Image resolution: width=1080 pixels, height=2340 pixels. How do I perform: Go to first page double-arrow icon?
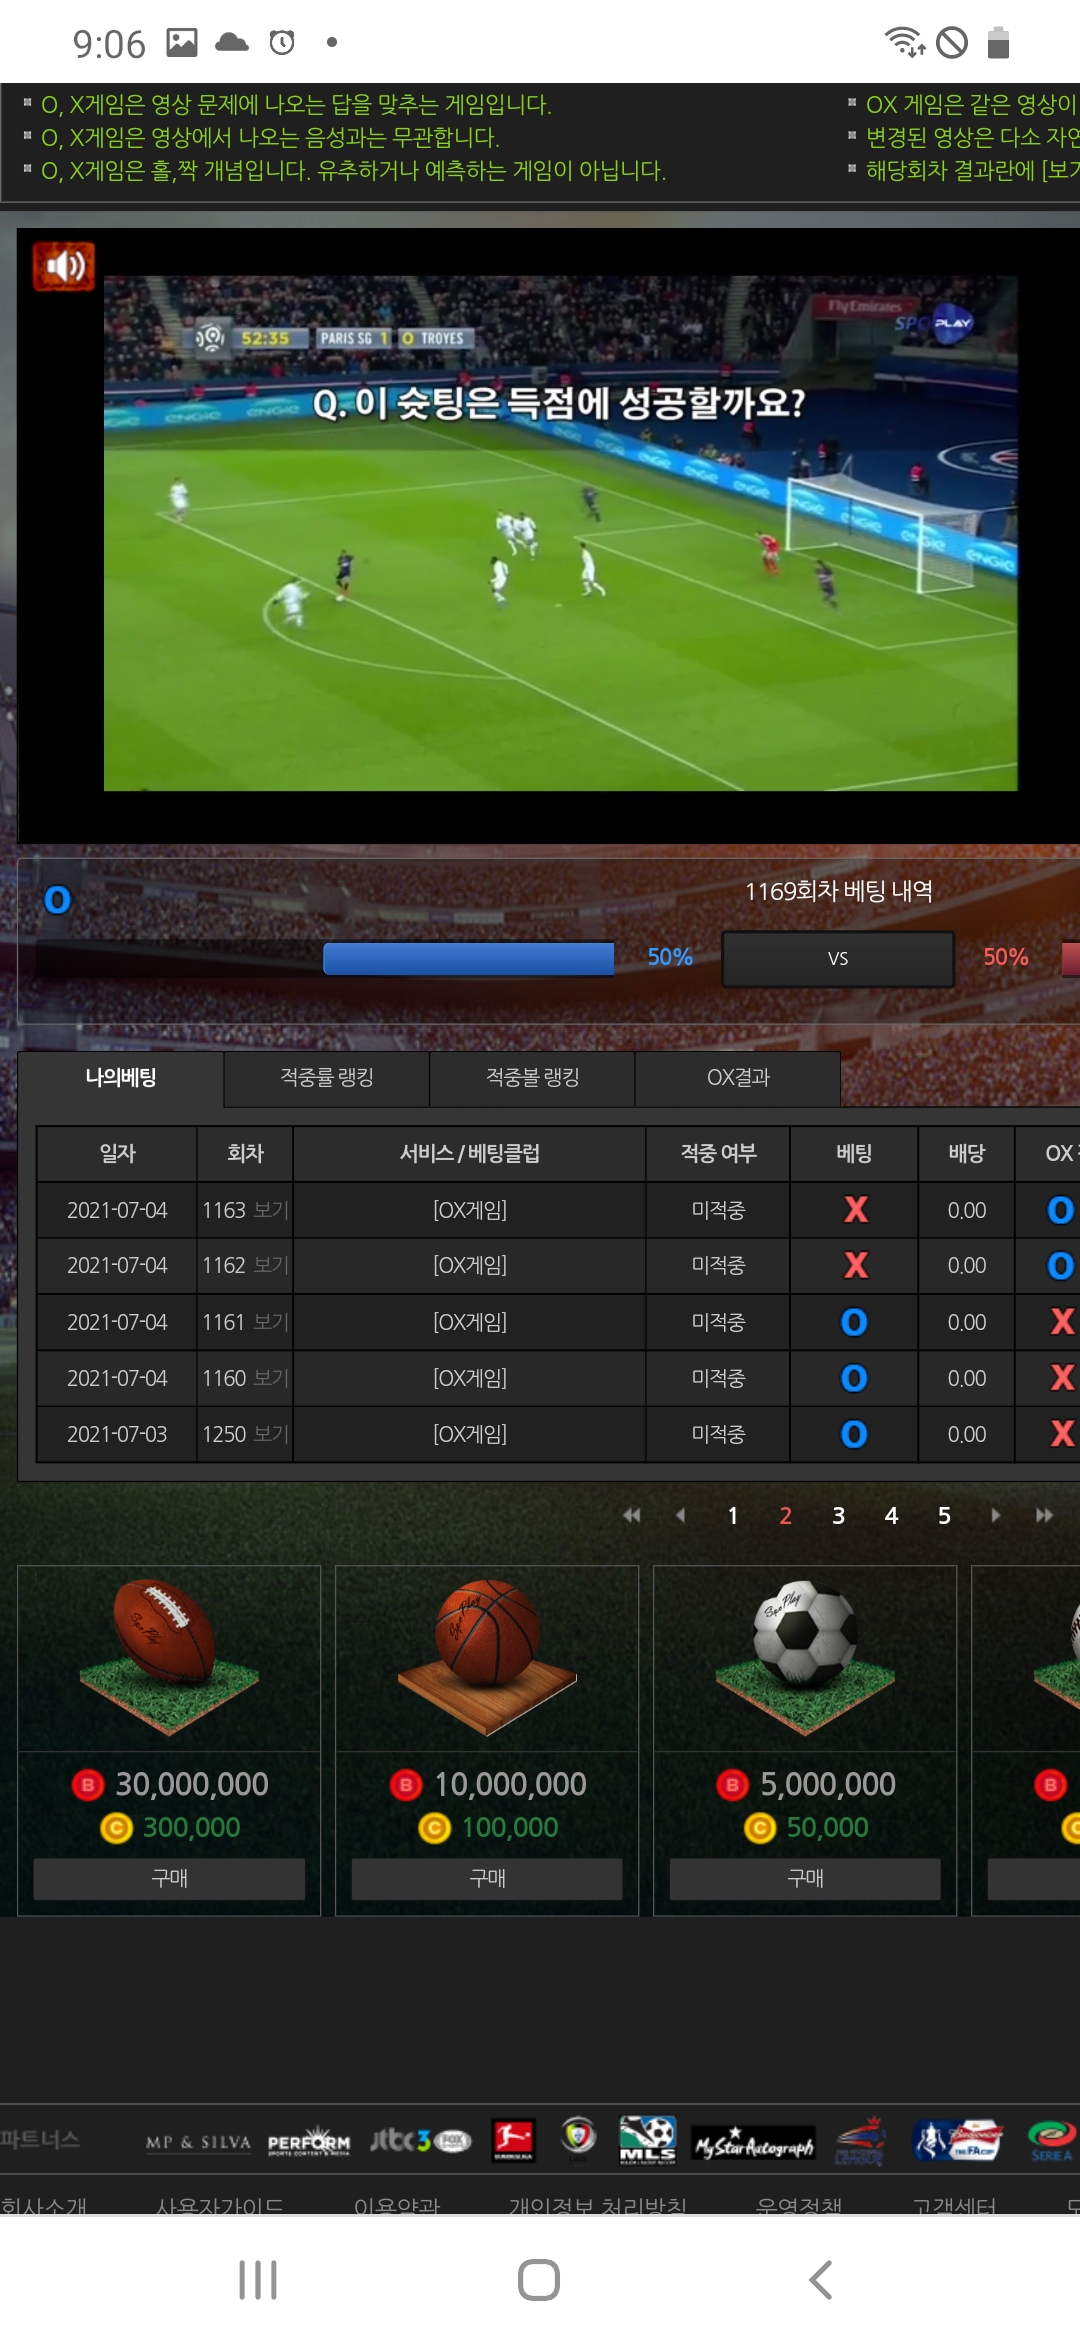(x=631, y=1515)
